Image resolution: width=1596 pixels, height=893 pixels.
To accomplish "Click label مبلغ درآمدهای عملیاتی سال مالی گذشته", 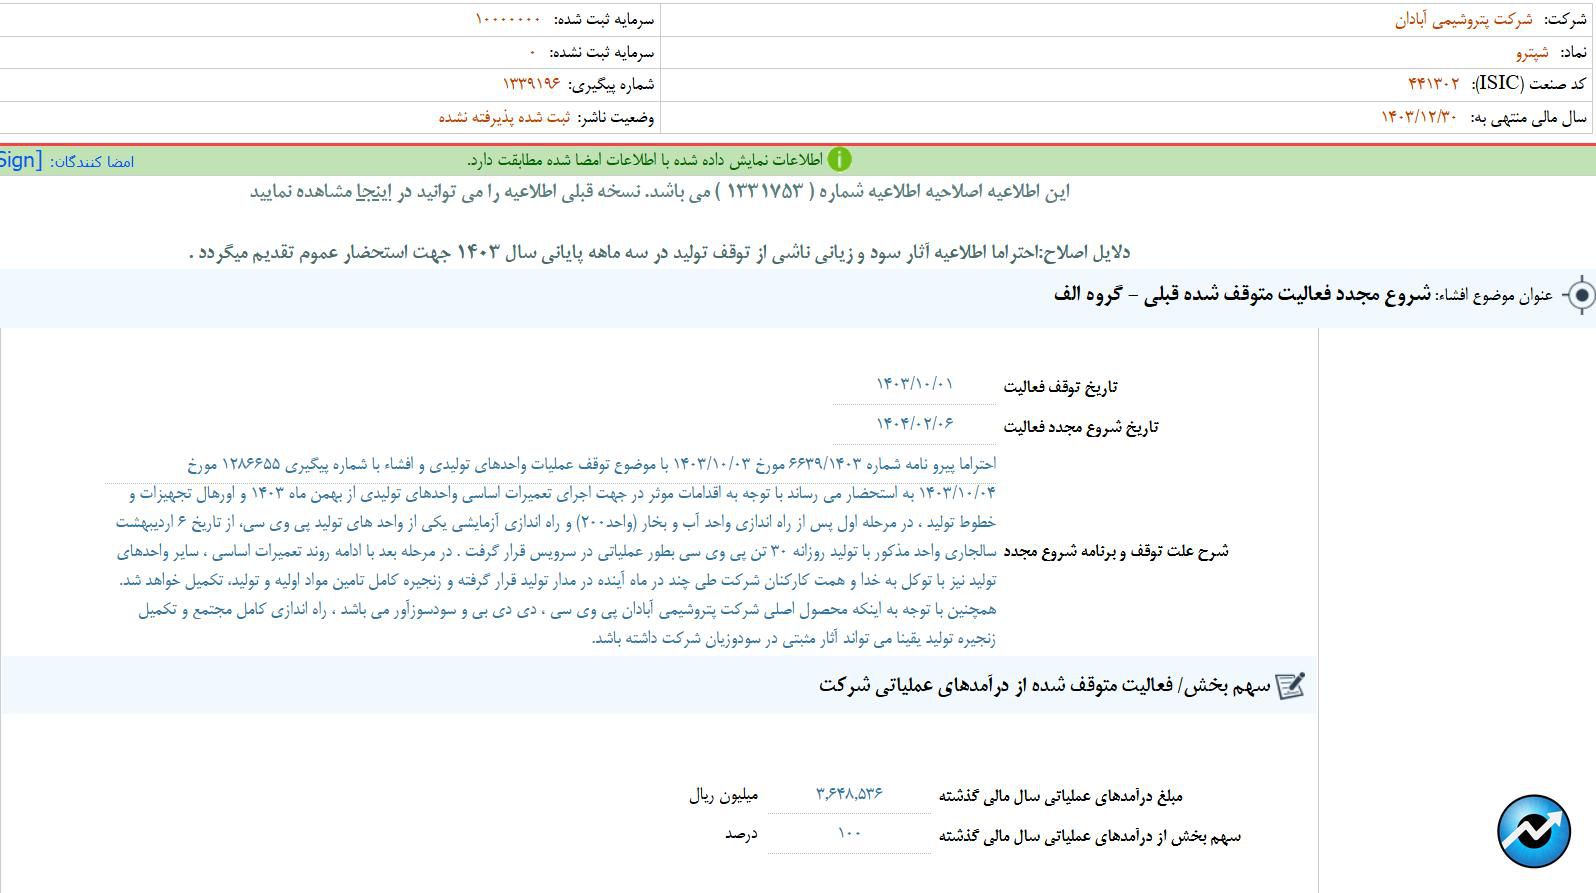I will 1060,796.
